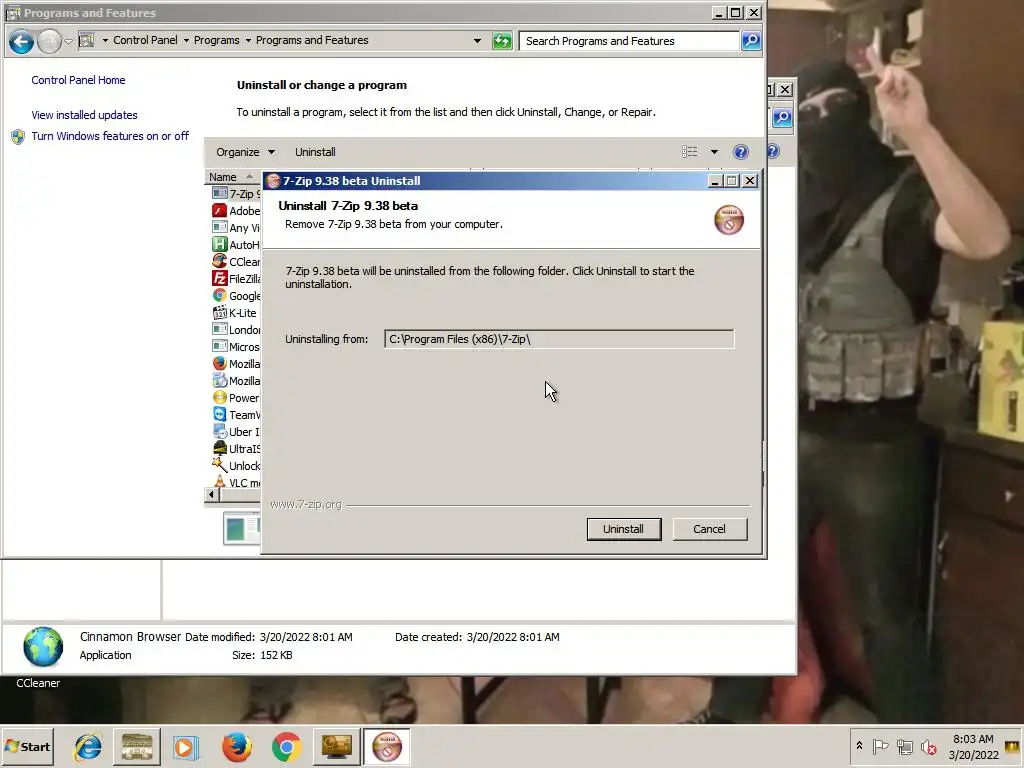This screenshot has height=768, width=1024.
Task: Click the Programs breadcrumb
Action: (x=216, y=40)
